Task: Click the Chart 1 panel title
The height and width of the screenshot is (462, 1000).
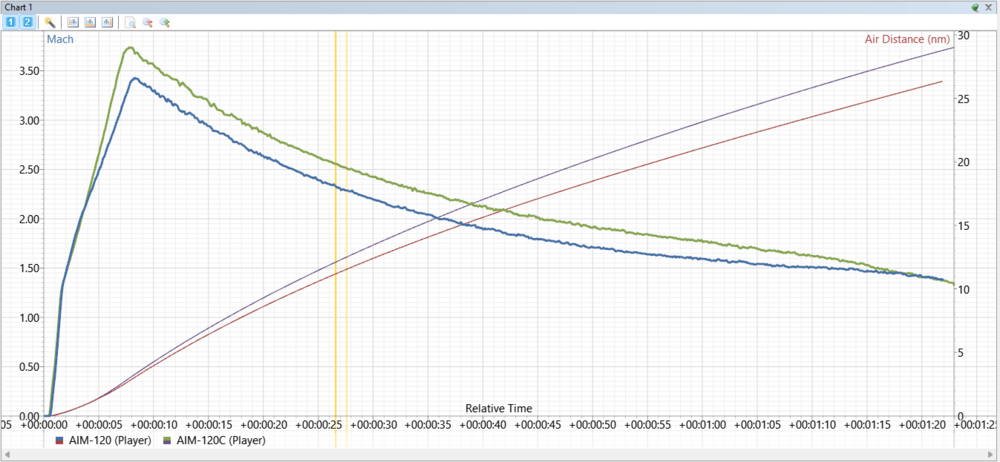Action: pos(17,7)
